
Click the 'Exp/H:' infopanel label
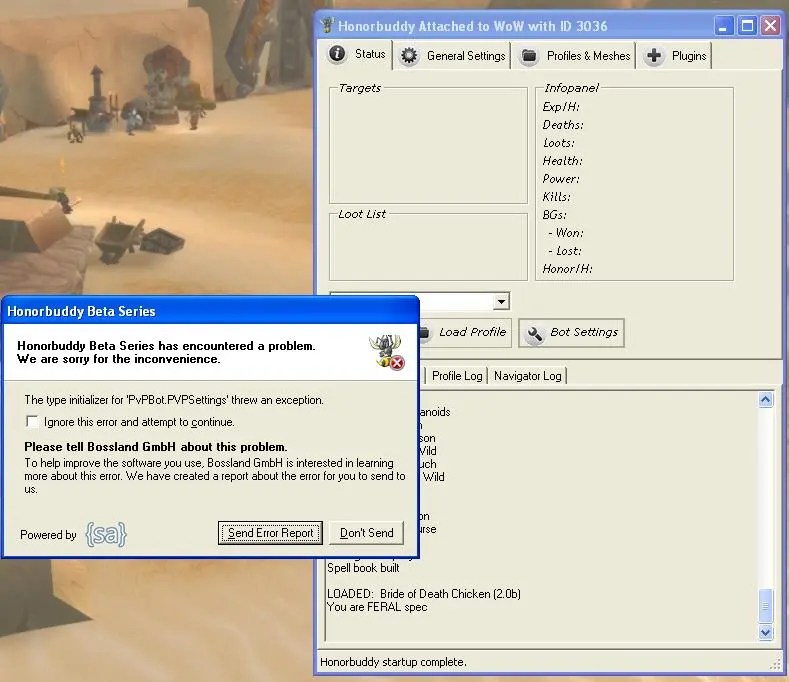point(561,107)
